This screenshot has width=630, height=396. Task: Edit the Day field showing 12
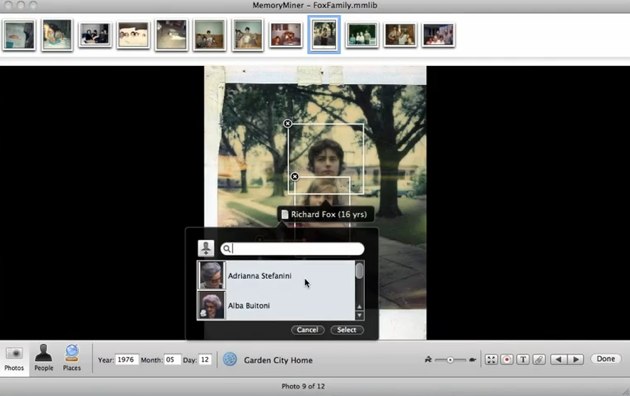coord(205,359)
